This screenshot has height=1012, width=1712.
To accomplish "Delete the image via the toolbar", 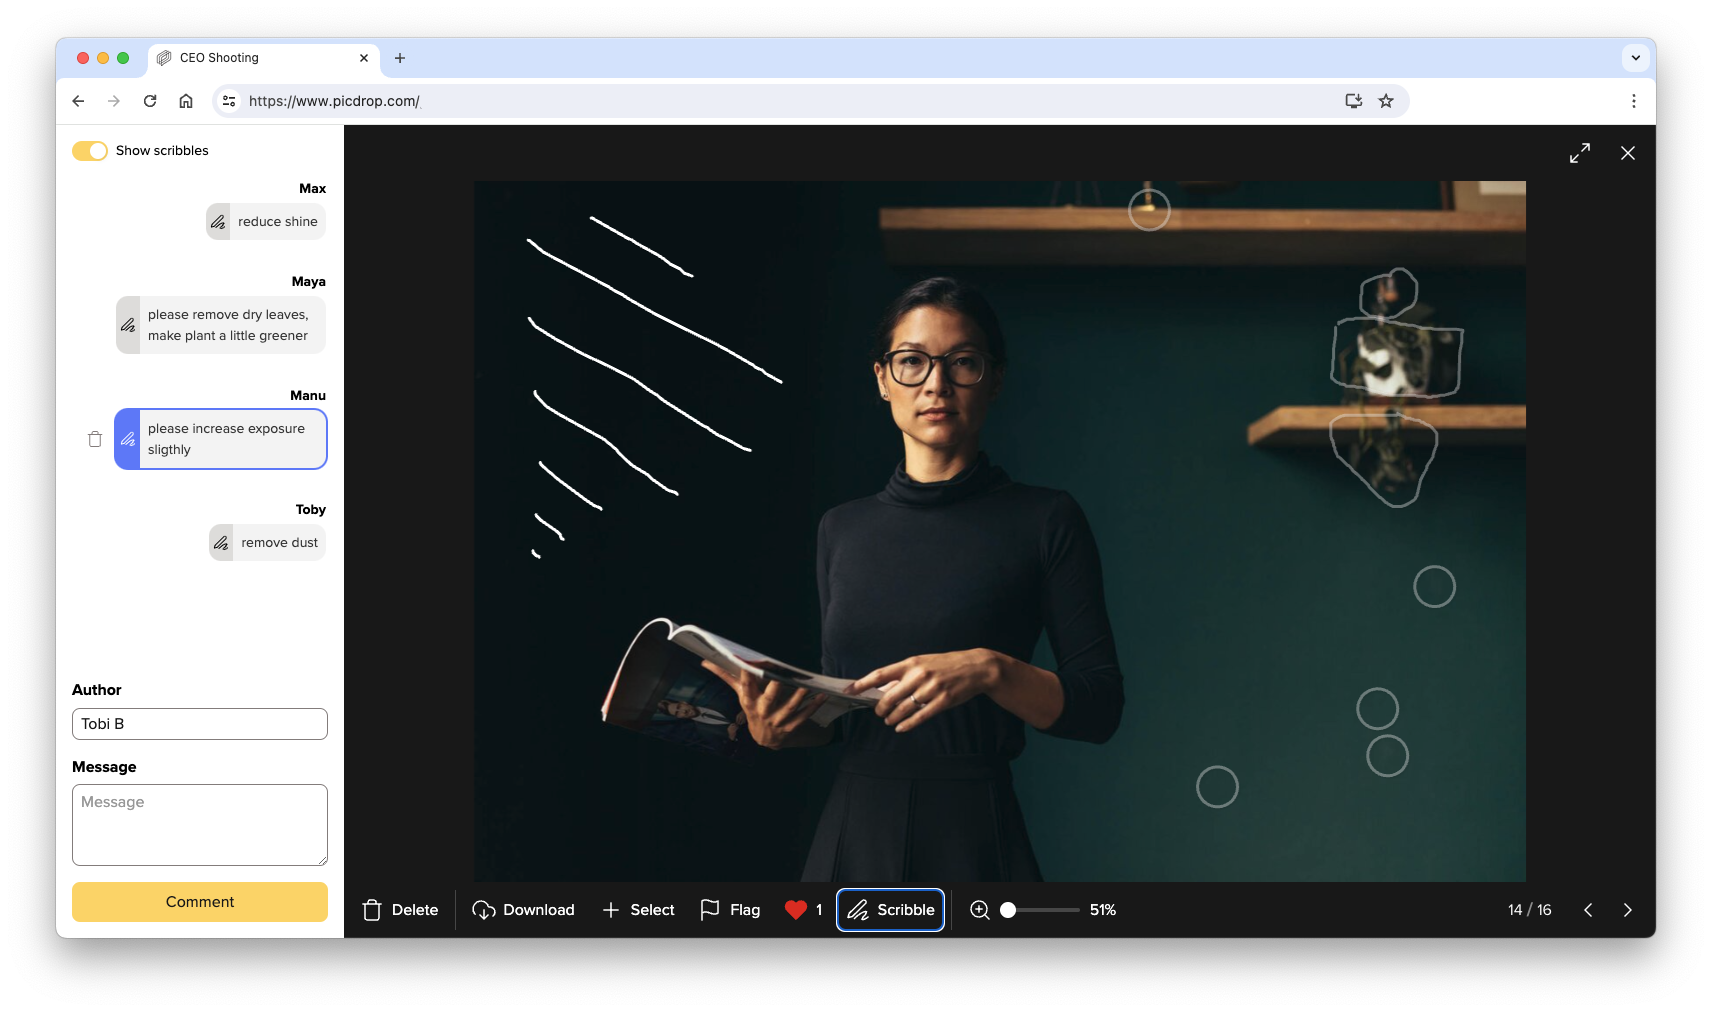I will click(400, 910).
